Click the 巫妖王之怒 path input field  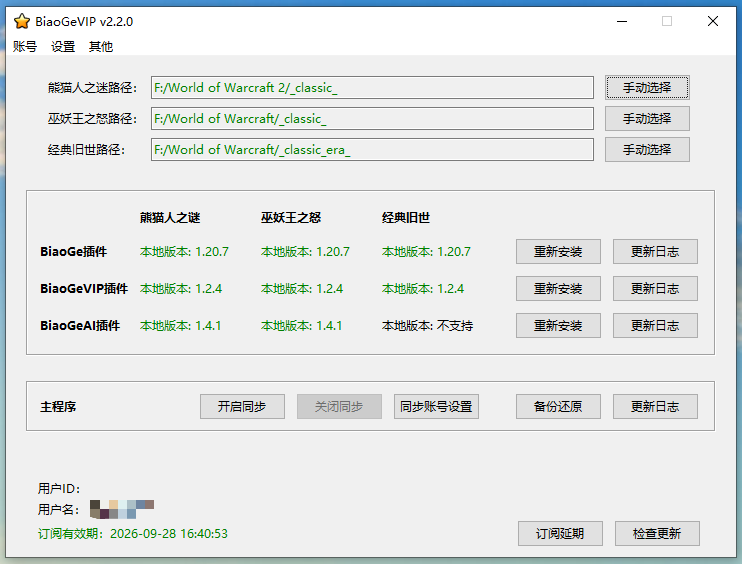pos(371,119)
